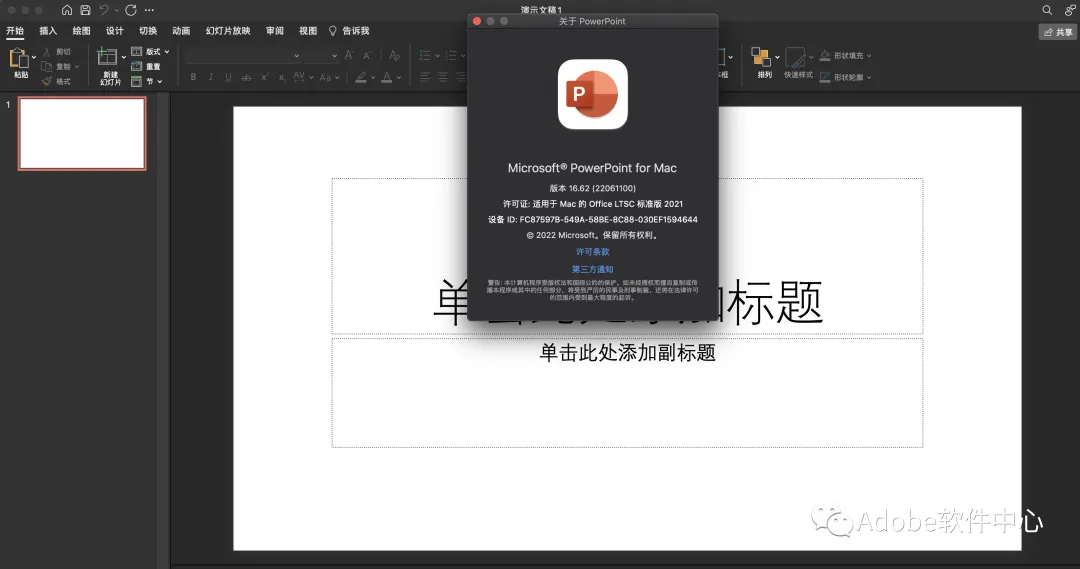
Task: Click the New Slide (新建幻灯片) icon
Action: coord(107,57)
